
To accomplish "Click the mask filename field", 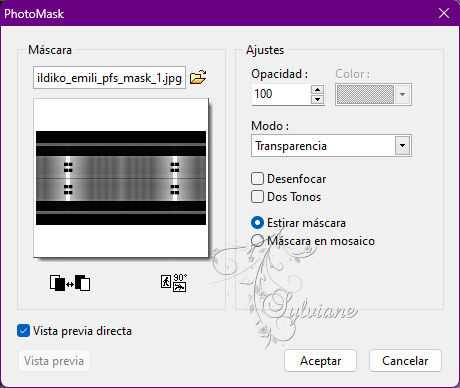I will tap(109, 78).
